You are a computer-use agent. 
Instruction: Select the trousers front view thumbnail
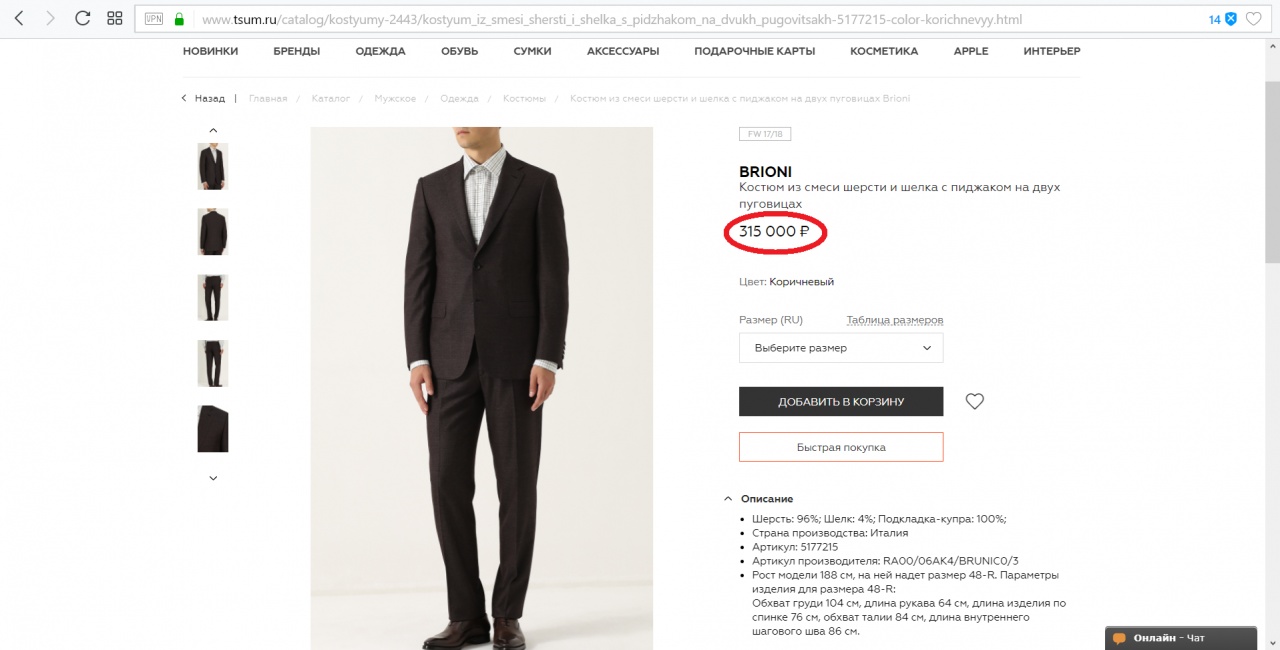(x=212, y=298)
